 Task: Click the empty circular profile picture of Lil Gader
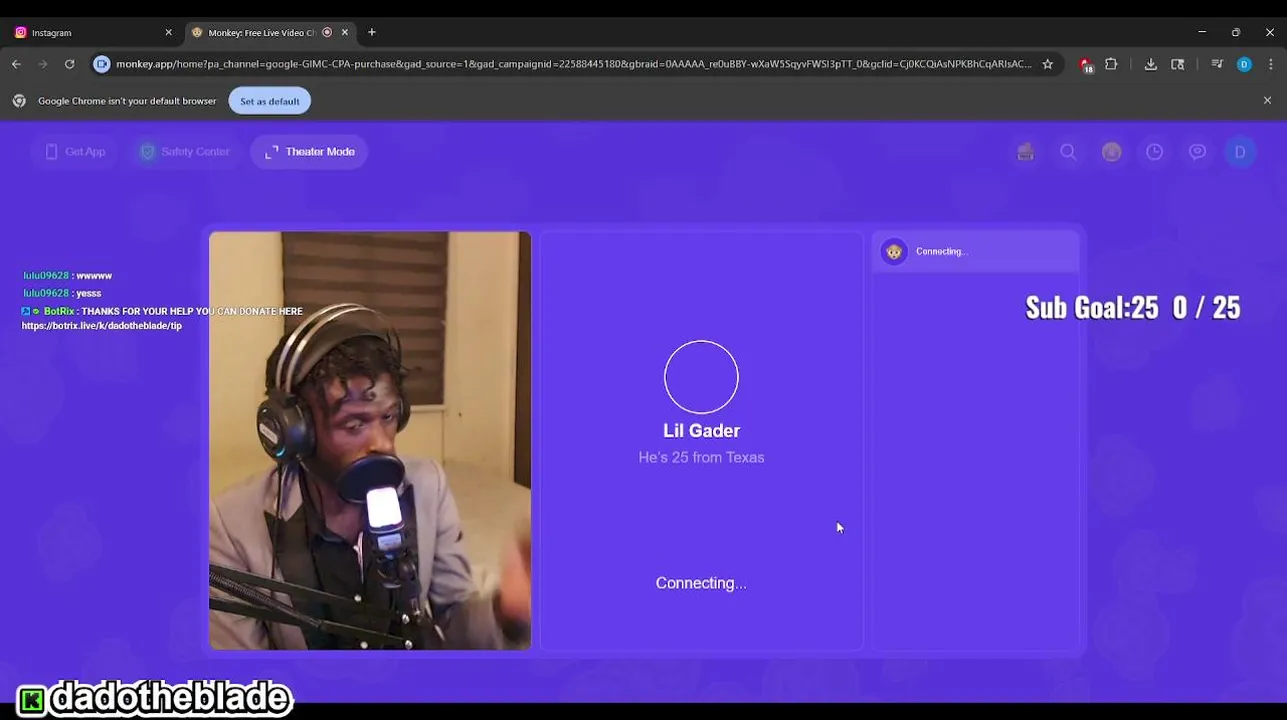click(x=701, y=377)
